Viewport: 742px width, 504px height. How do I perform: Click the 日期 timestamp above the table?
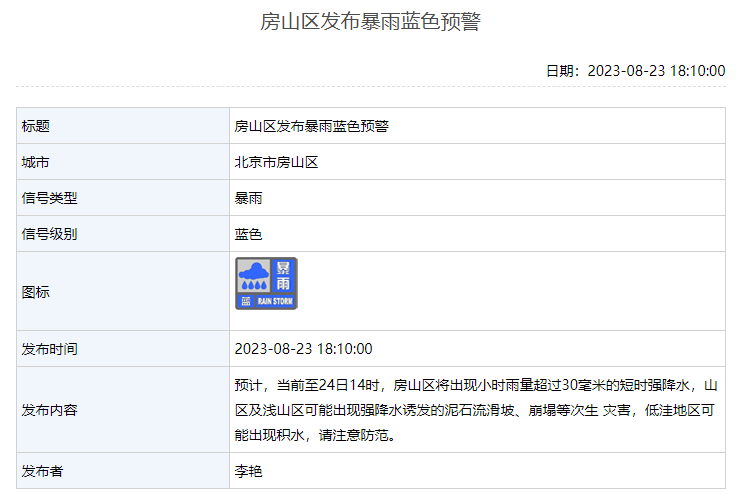(635, 70)
